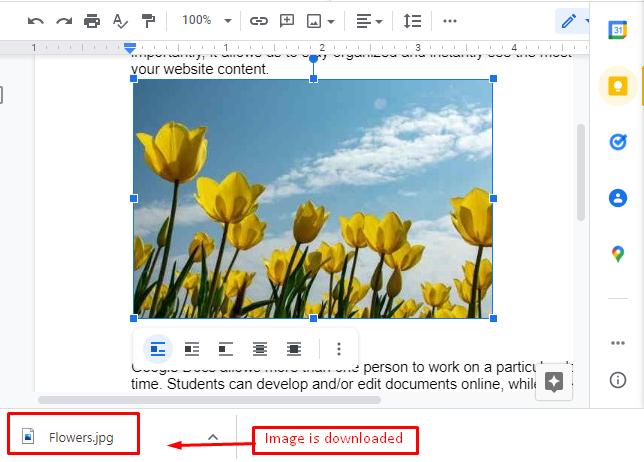This screenshot has width=644, height=462.
Task: Open Google Tasks side panel
Action: pyautogui.click(x=618, y=142)
